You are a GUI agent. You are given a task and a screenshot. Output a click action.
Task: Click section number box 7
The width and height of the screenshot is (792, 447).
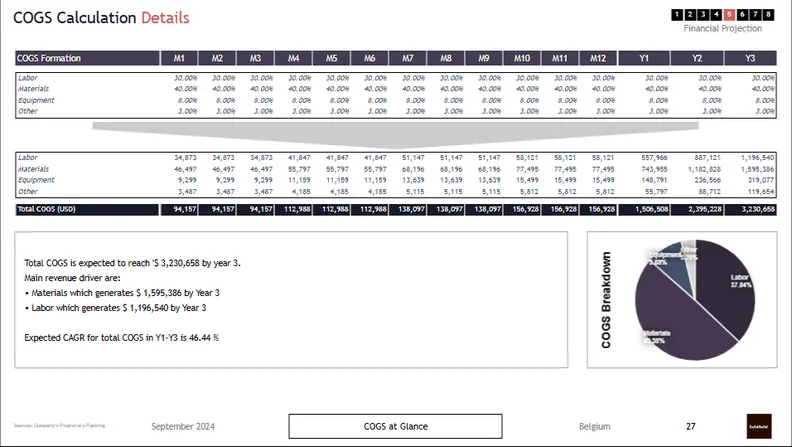(x=755, y=15)
